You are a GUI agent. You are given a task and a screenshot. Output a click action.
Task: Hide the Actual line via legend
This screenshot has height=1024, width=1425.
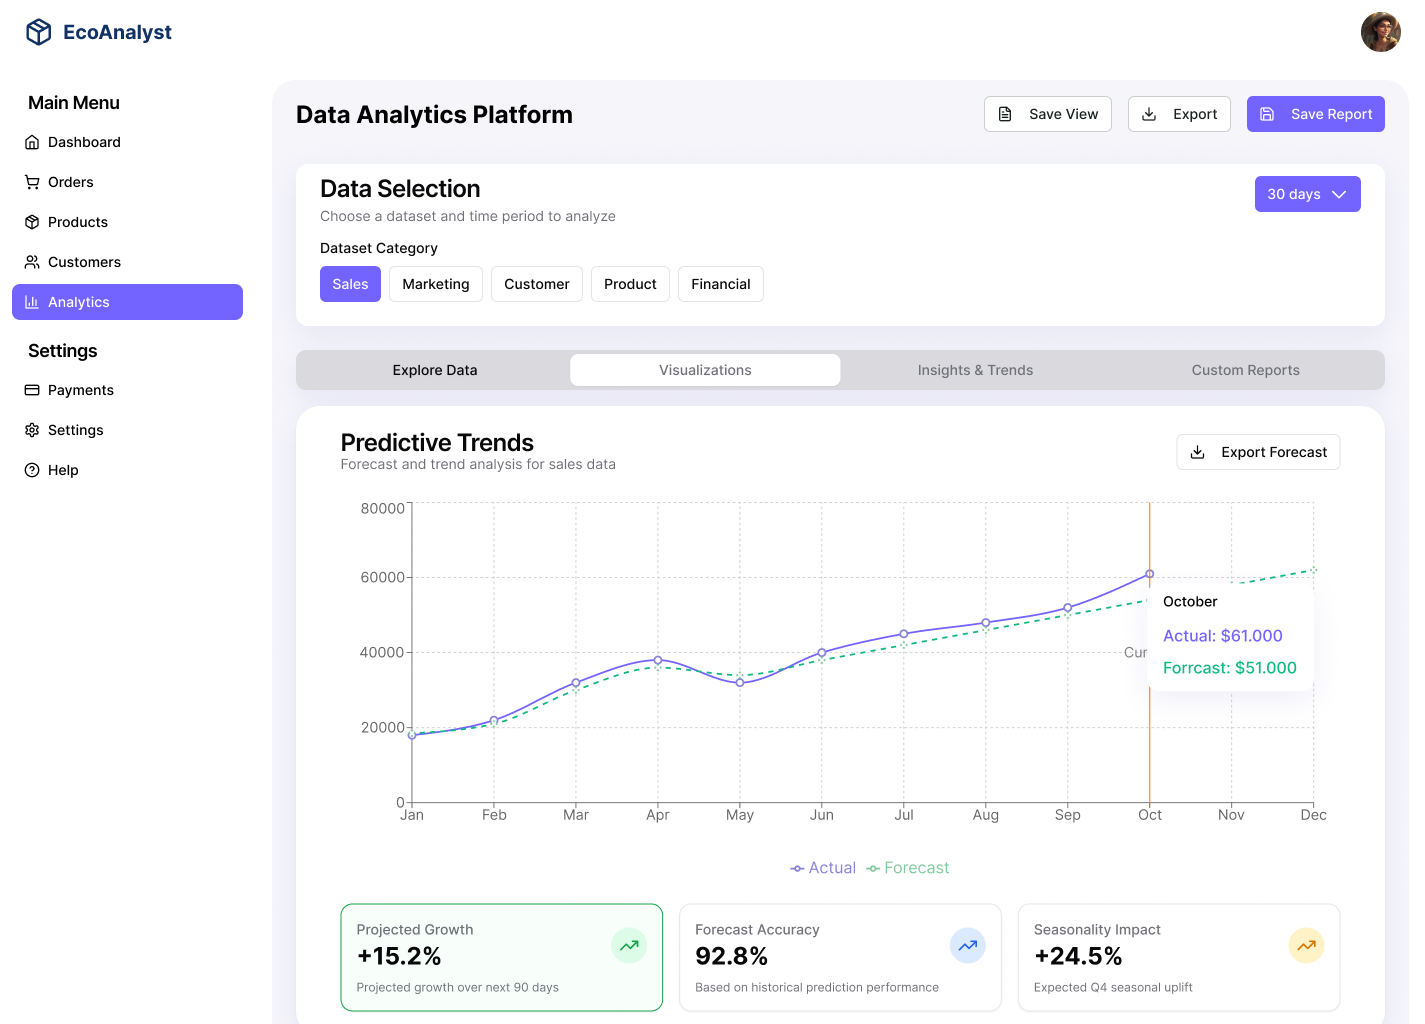(822, 867)
